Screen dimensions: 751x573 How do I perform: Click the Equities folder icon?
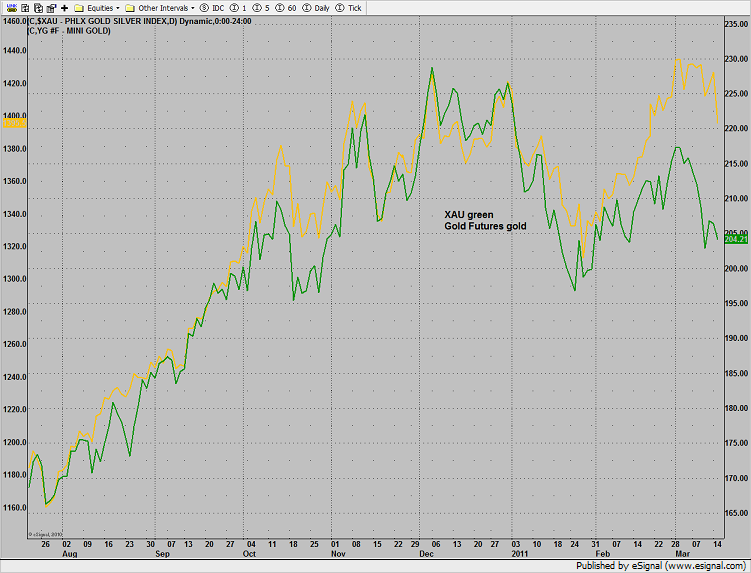click(79, 7)
